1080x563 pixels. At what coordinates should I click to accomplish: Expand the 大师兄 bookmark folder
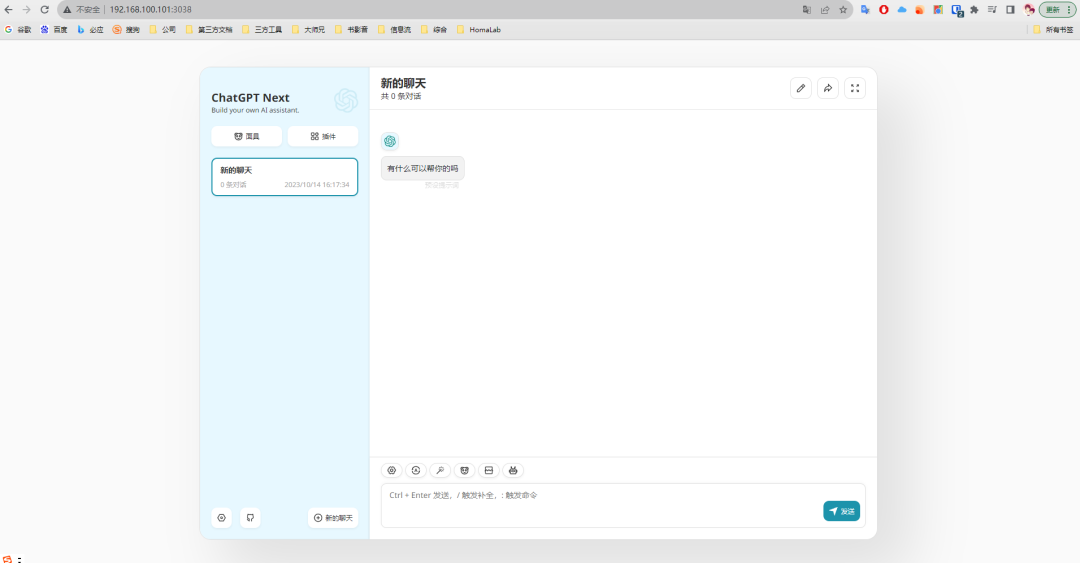coord(308,30)
